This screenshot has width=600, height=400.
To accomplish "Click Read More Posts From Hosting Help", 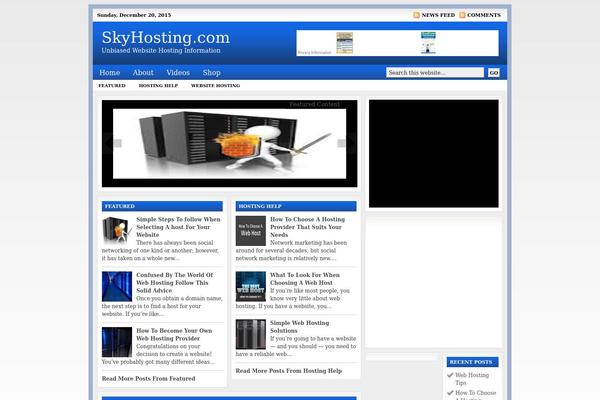I will (x=289, y=371).
